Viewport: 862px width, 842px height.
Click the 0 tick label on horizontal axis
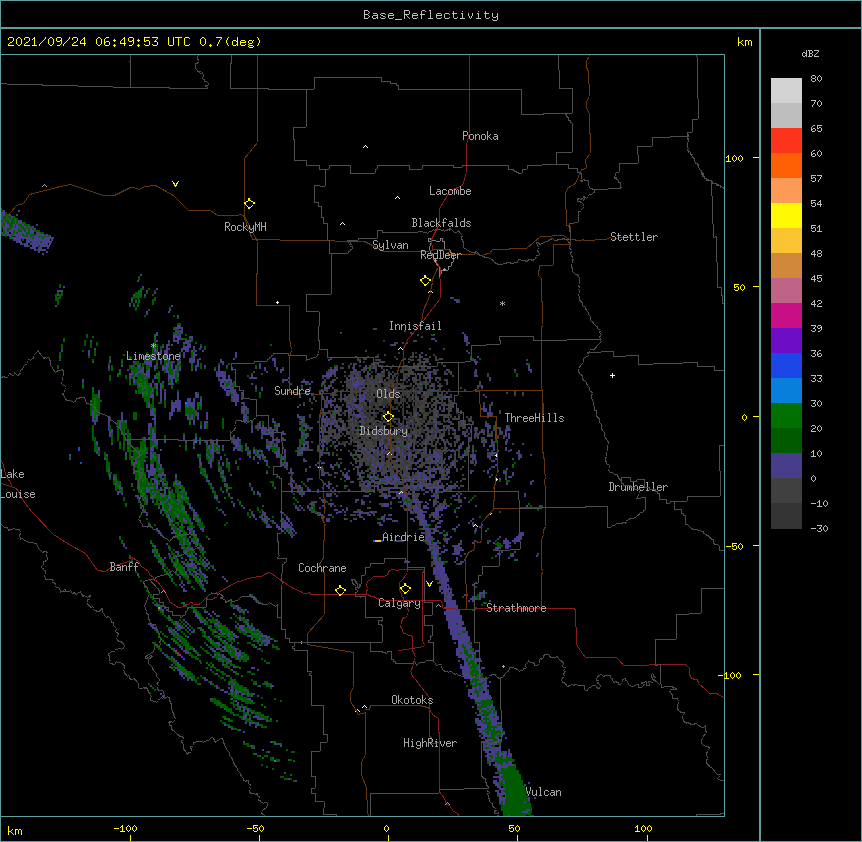(386, 828)
